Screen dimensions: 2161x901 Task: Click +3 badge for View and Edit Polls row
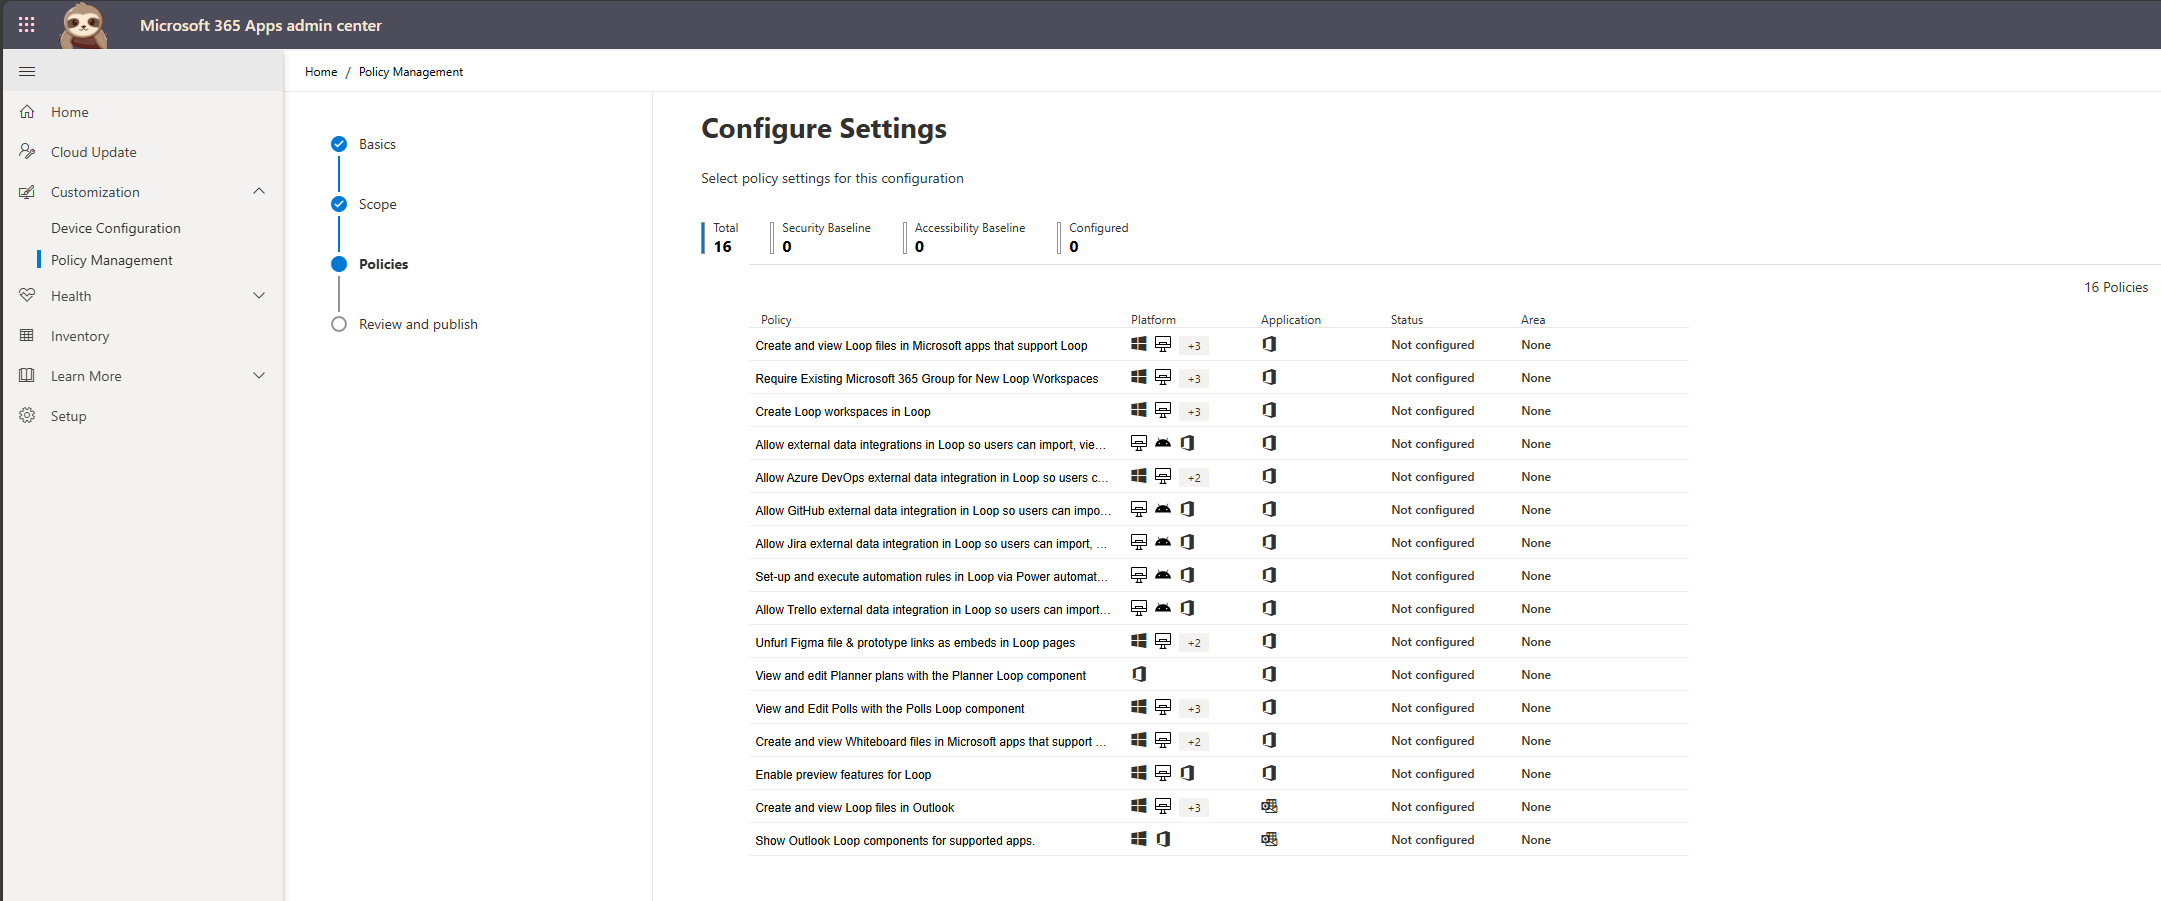pyautogui.click(x=1194, y=709)
